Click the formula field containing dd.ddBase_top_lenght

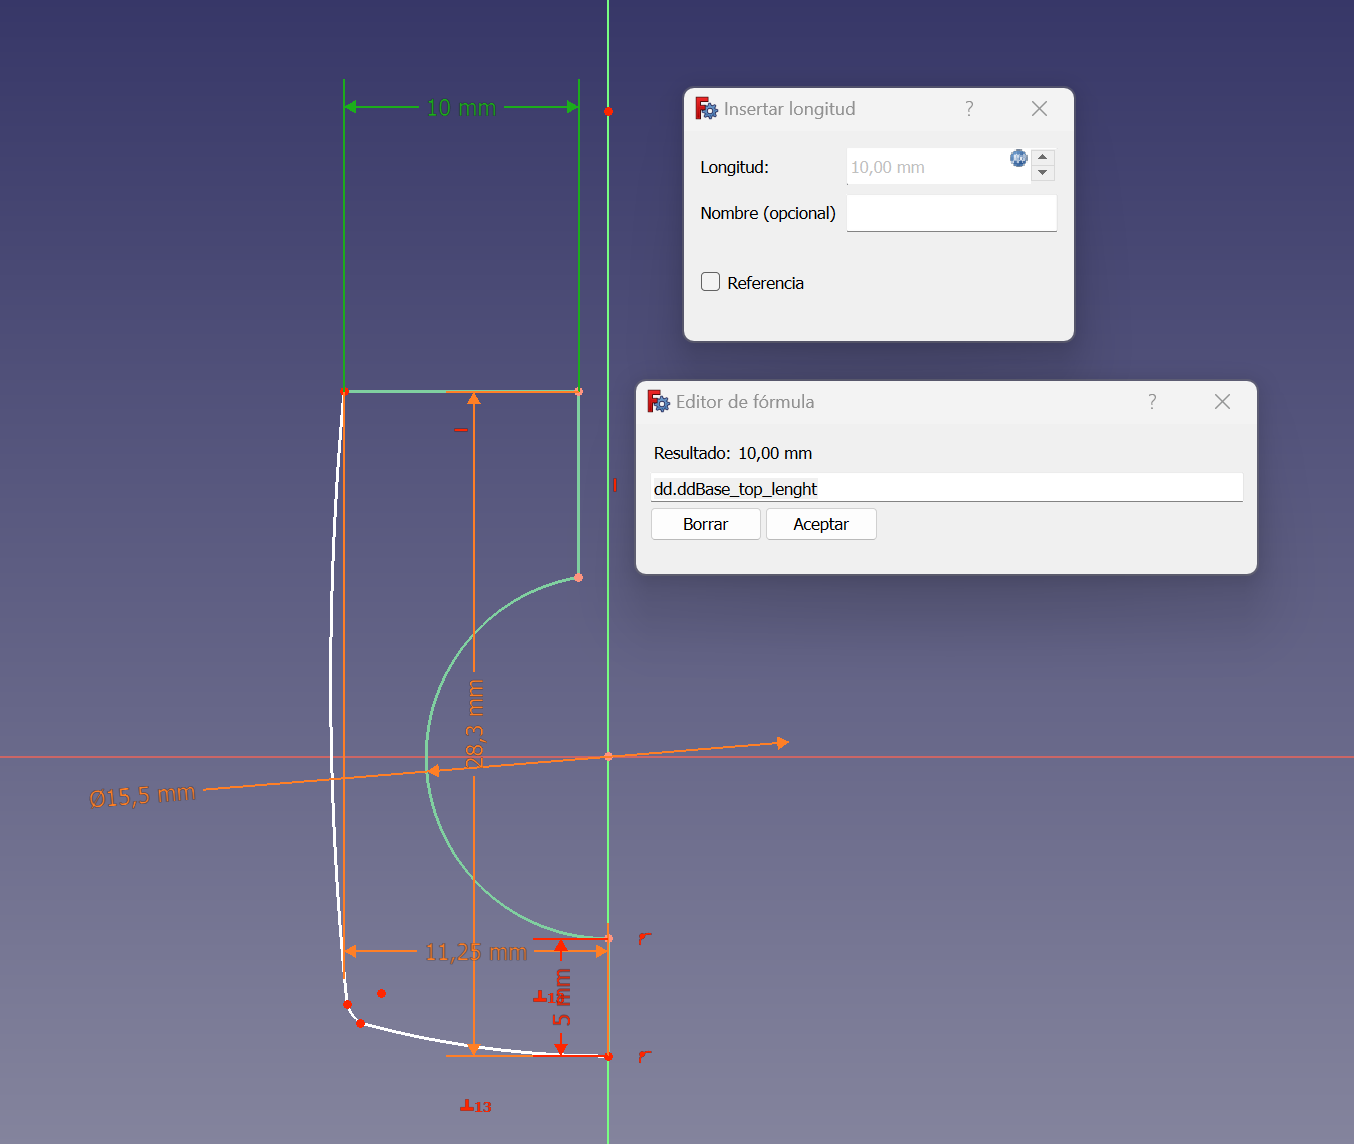[945, 488]
